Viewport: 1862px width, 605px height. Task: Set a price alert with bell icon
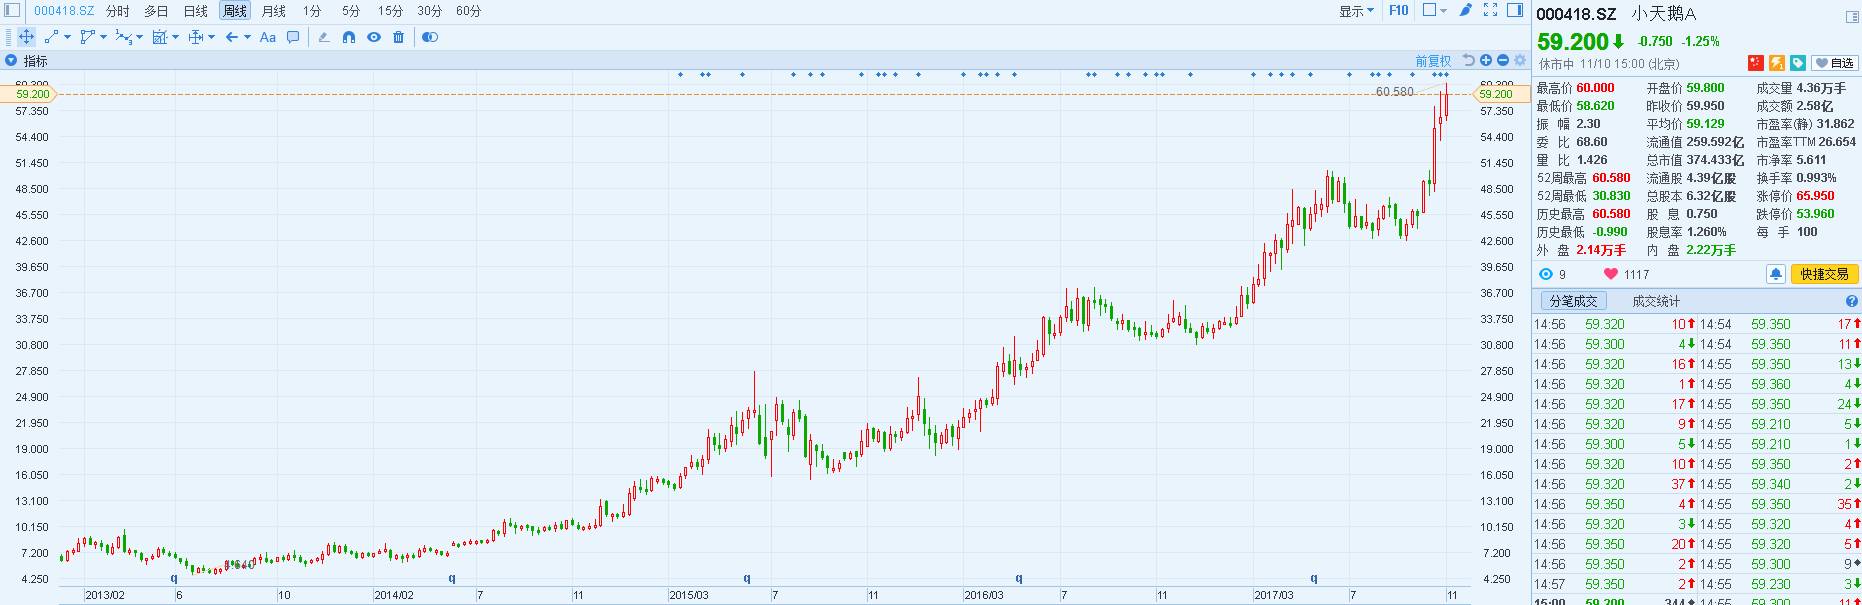pos(1775,274)
